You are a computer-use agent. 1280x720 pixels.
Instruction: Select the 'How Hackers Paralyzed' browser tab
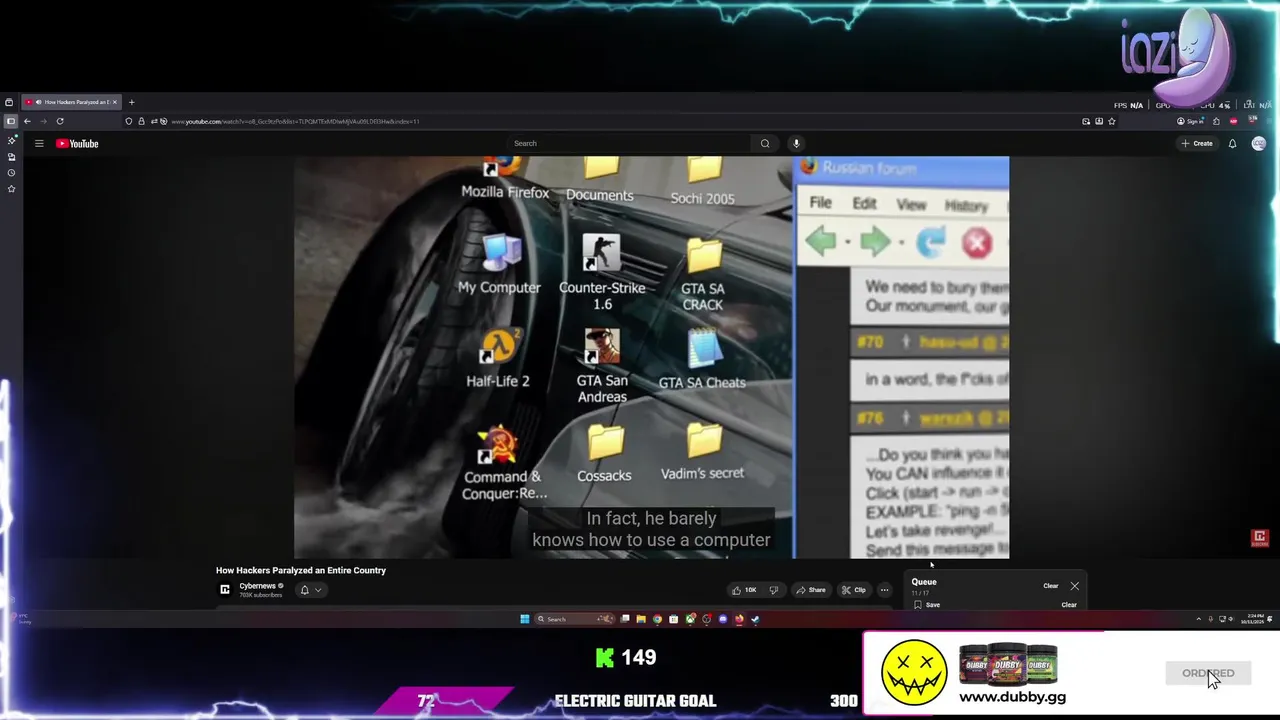(x=71, y=102)
